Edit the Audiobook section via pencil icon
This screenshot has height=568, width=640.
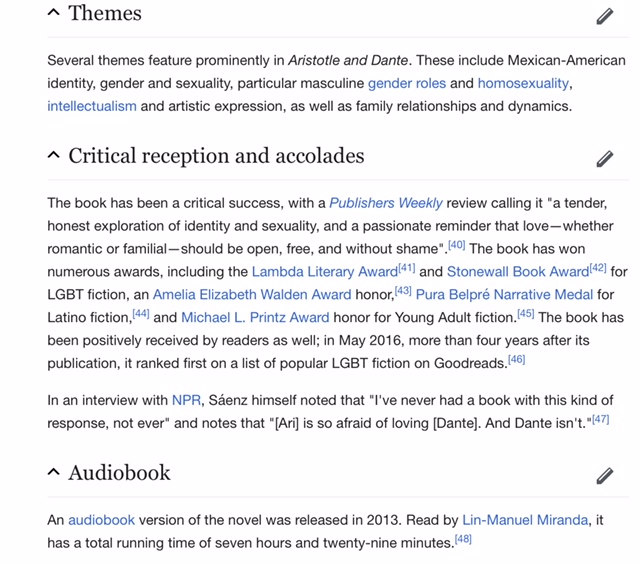point(604,476)
